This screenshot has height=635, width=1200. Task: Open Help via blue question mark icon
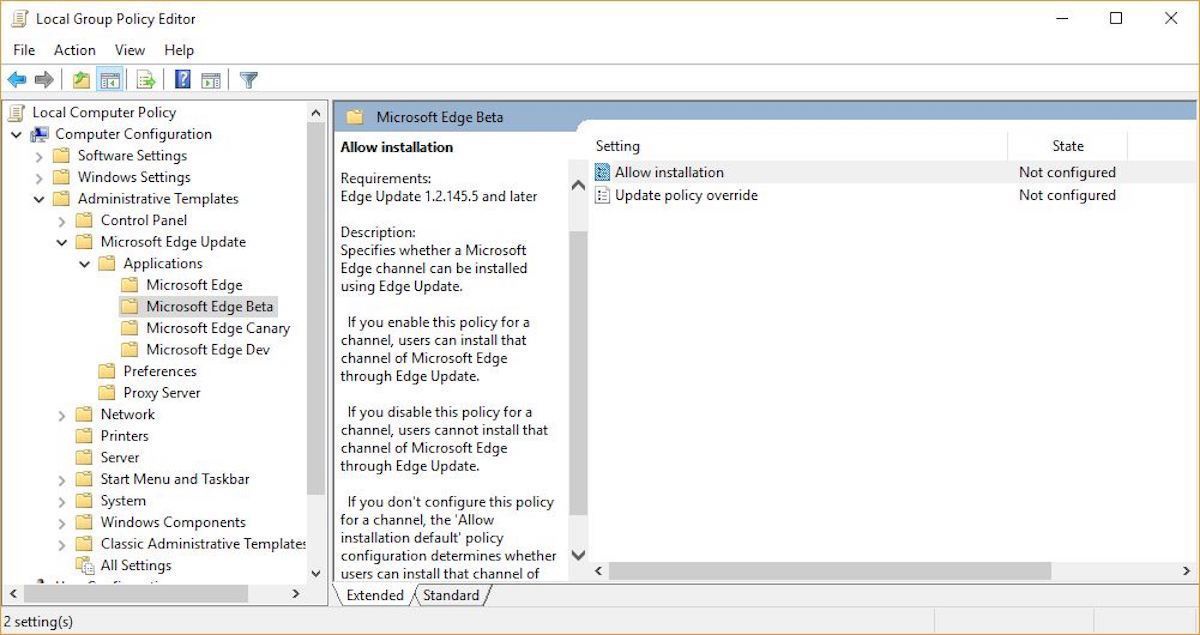pyautogui.click(x=183, y=80)
